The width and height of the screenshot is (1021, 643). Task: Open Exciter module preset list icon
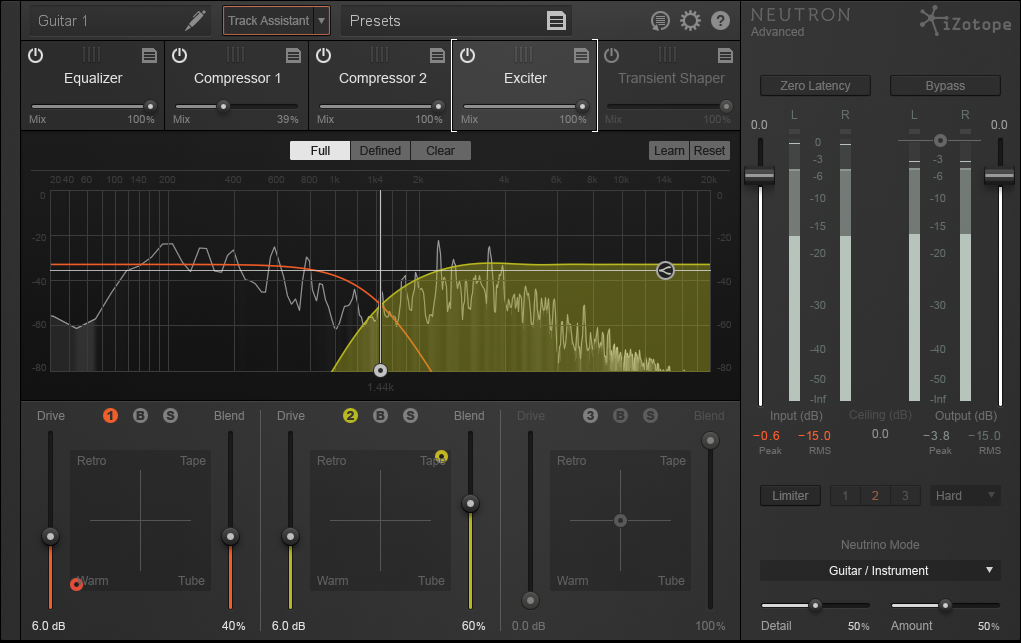coord(581,55)
